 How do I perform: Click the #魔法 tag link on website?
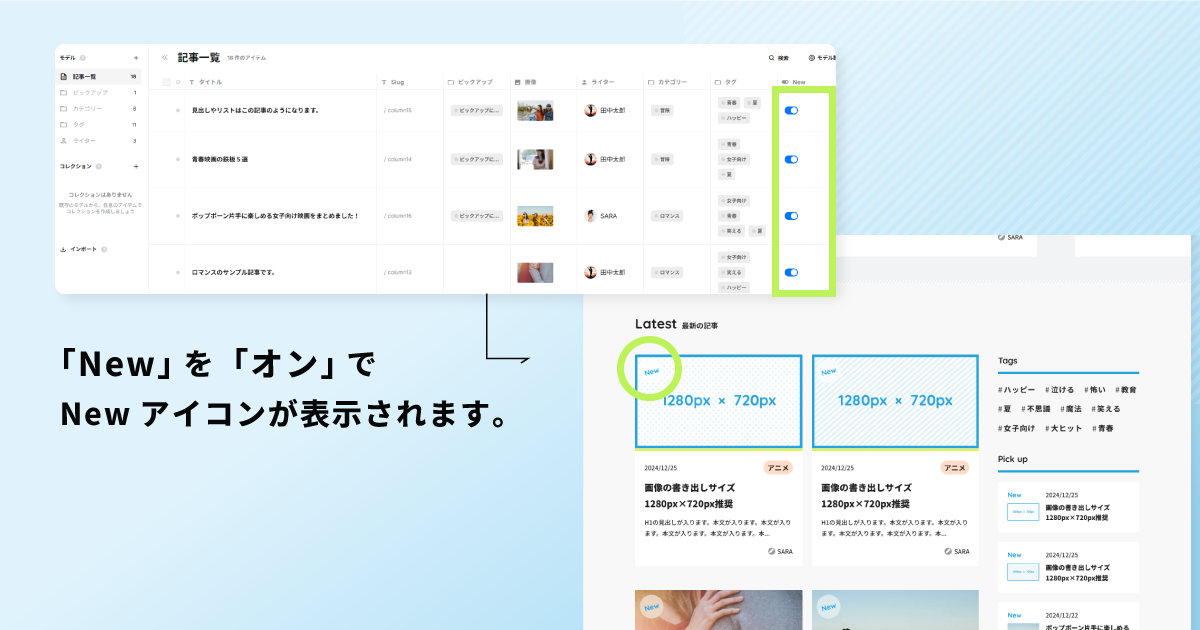tap(1073, 409)
